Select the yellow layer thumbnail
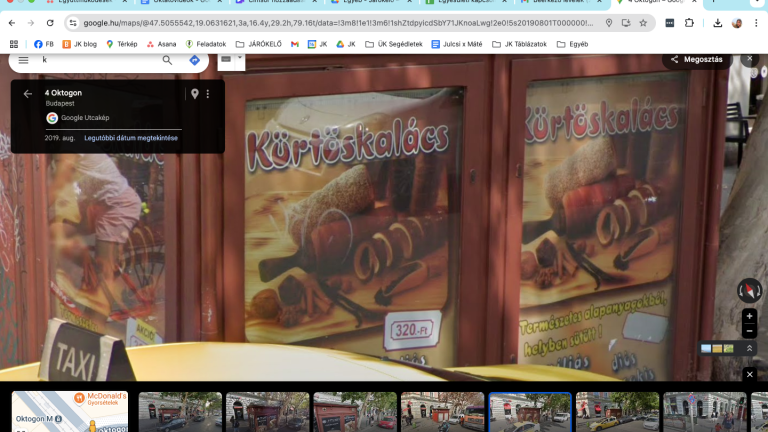Screen dimensions: 768x432 pos(717,348)
